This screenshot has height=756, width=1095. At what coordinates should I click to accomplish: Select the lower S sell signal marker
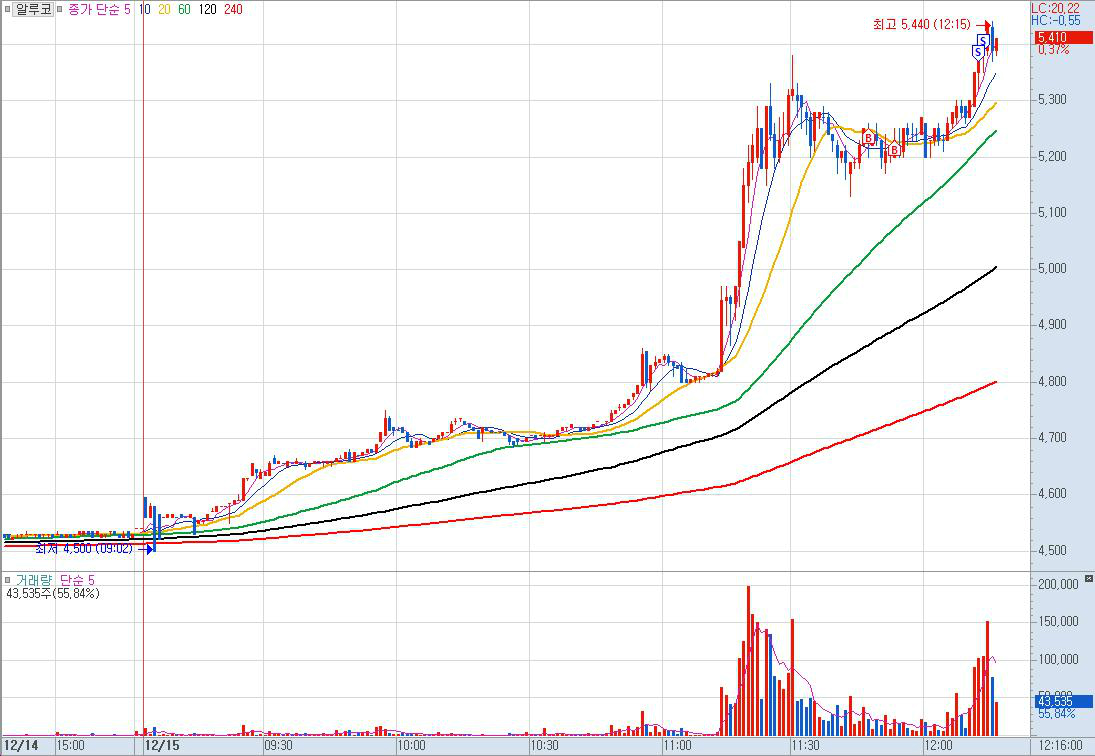click(x=977, y=51)
